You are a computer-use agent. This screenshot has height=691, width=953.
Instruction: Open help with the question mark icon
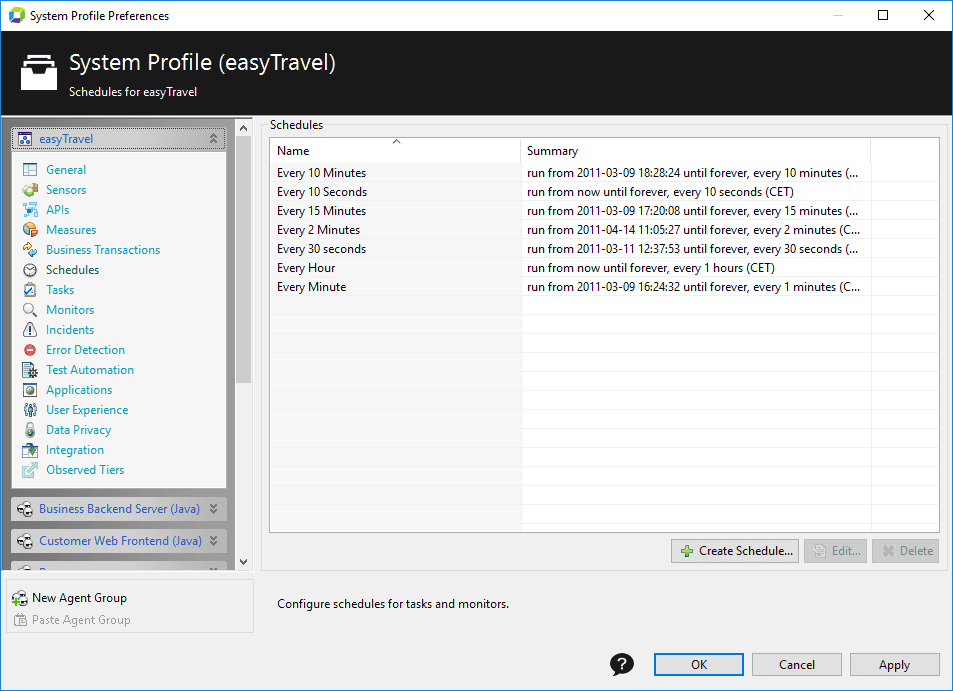coord(622,664)
